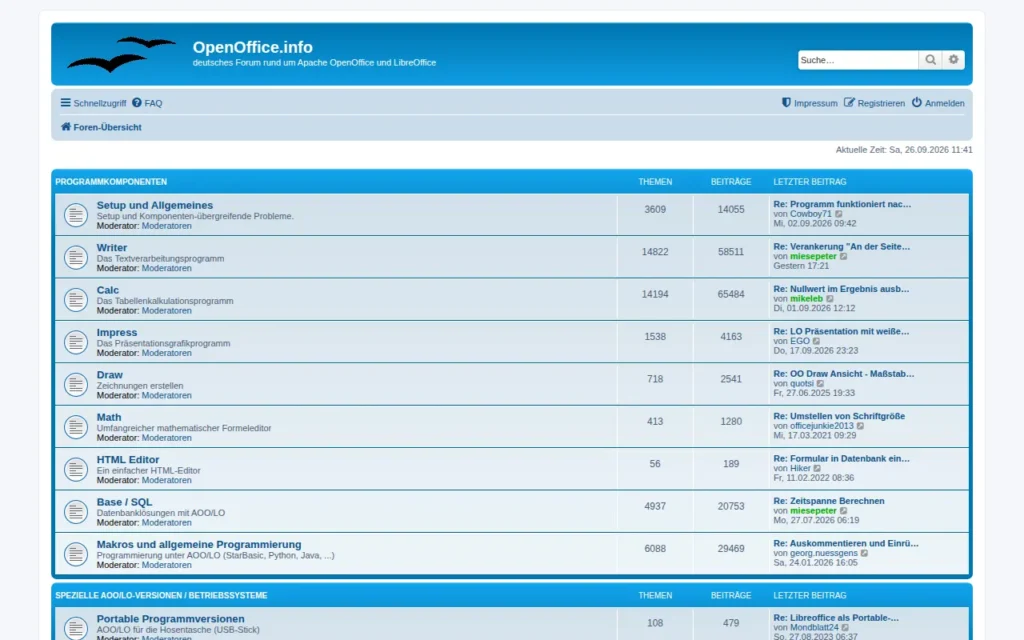Click Moderatoren link in the Calc row
Screen dimensions: 1024x640
167,311
